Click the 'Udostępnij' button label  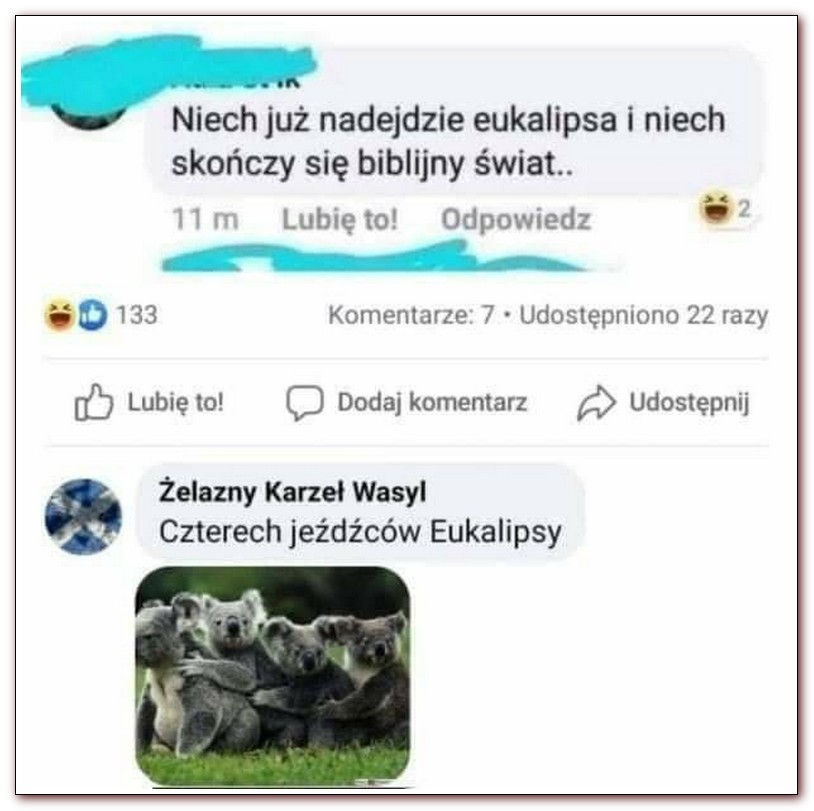pos(689,402)
